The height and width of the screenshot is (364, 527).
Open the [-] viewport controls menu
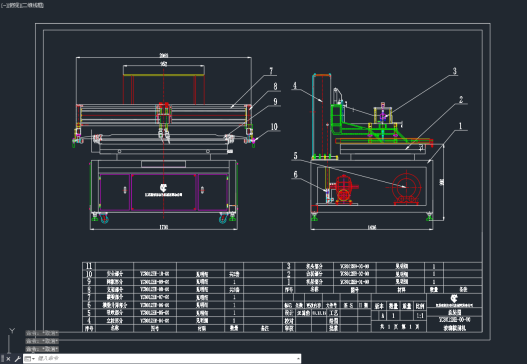pyautogui.click(x=3, y=5)
